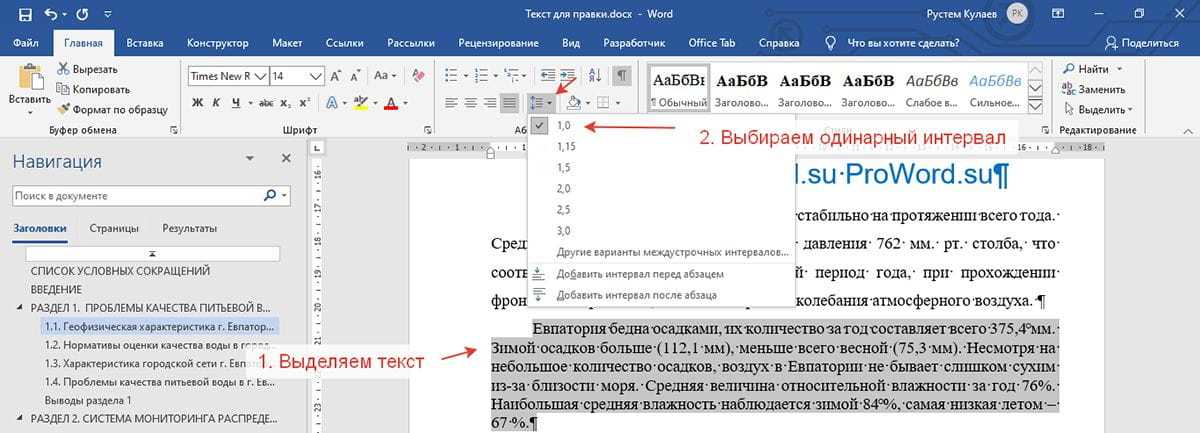
Task: Click Другие варианты междустрочных интервалов
Action: tap(672, 252)
